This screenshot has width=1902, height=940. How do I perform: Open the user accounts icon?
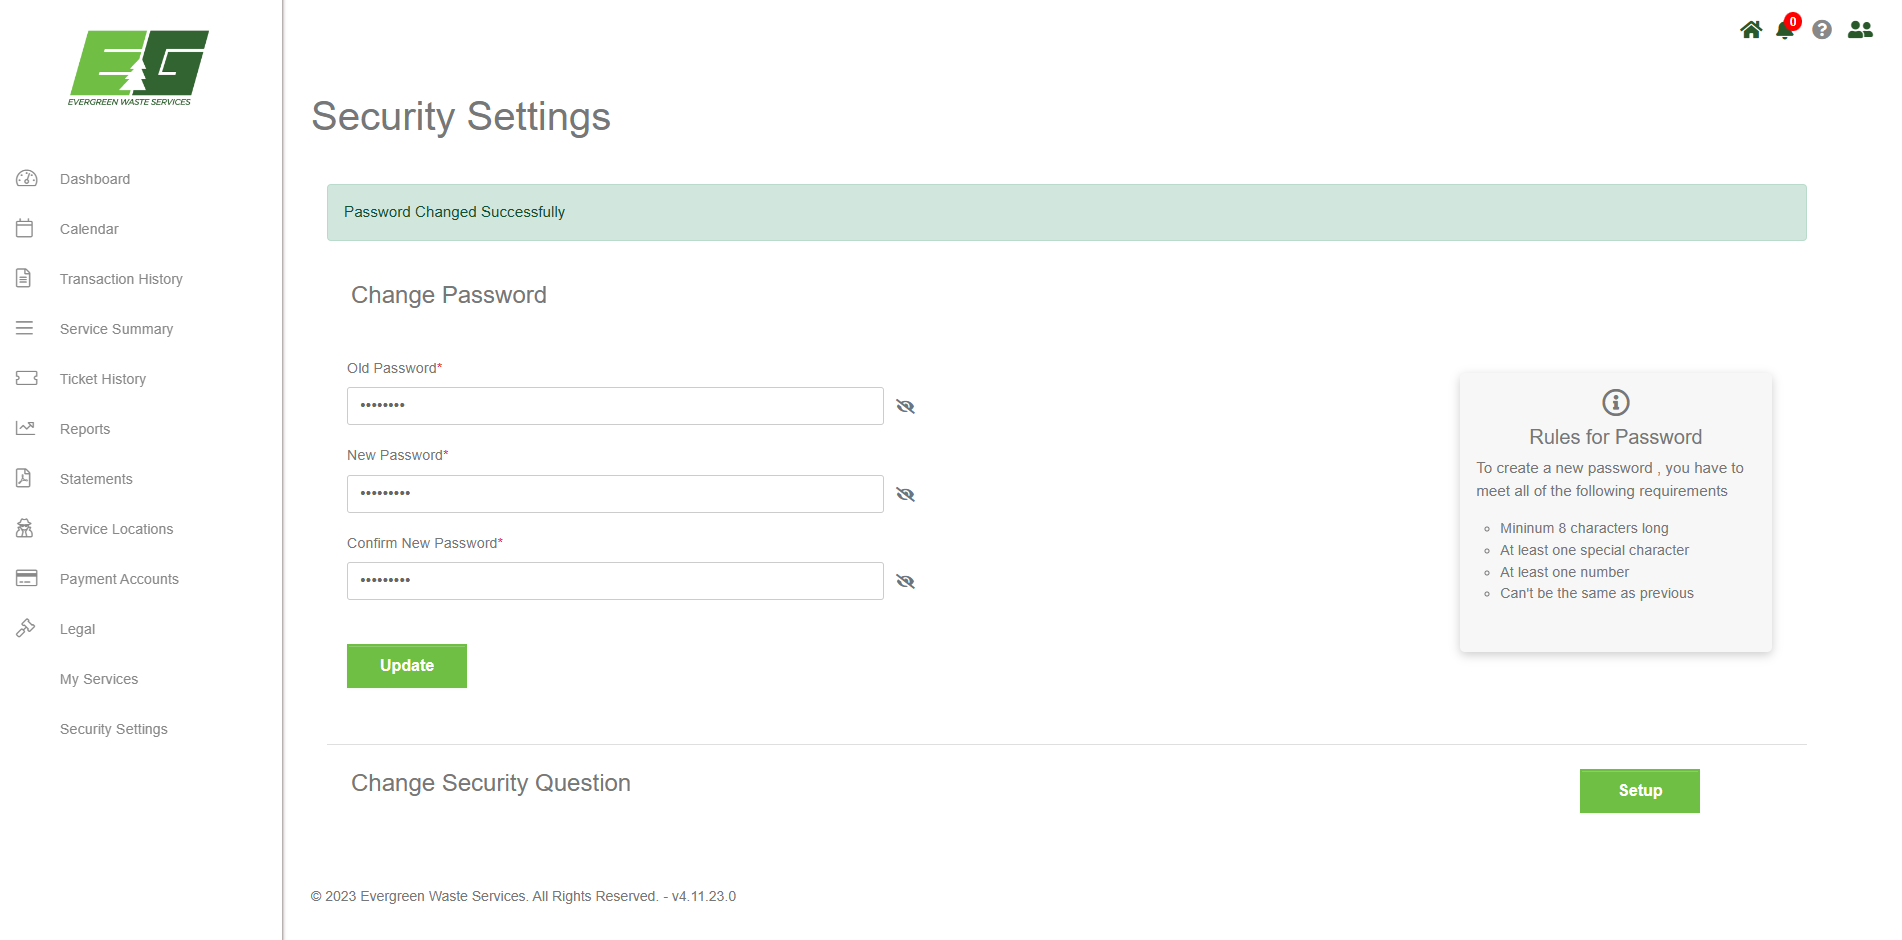(1860, 30)
